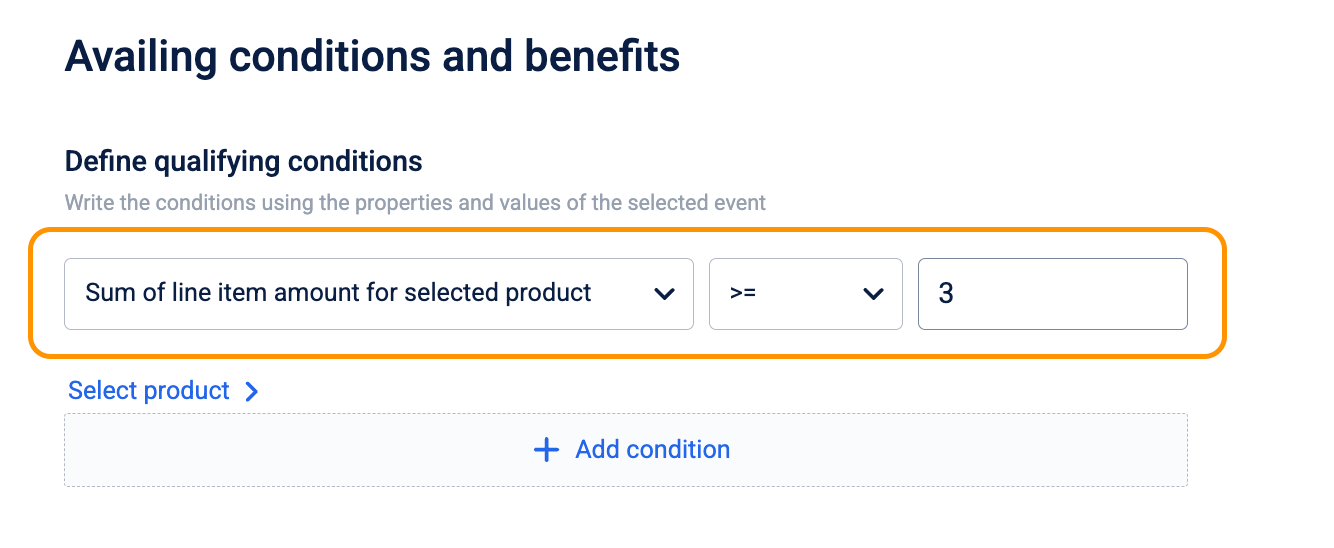This screenshot has height=548, width=1334.
Task: Click the value input field containing 3
Action: click(x=1052, y=294)
